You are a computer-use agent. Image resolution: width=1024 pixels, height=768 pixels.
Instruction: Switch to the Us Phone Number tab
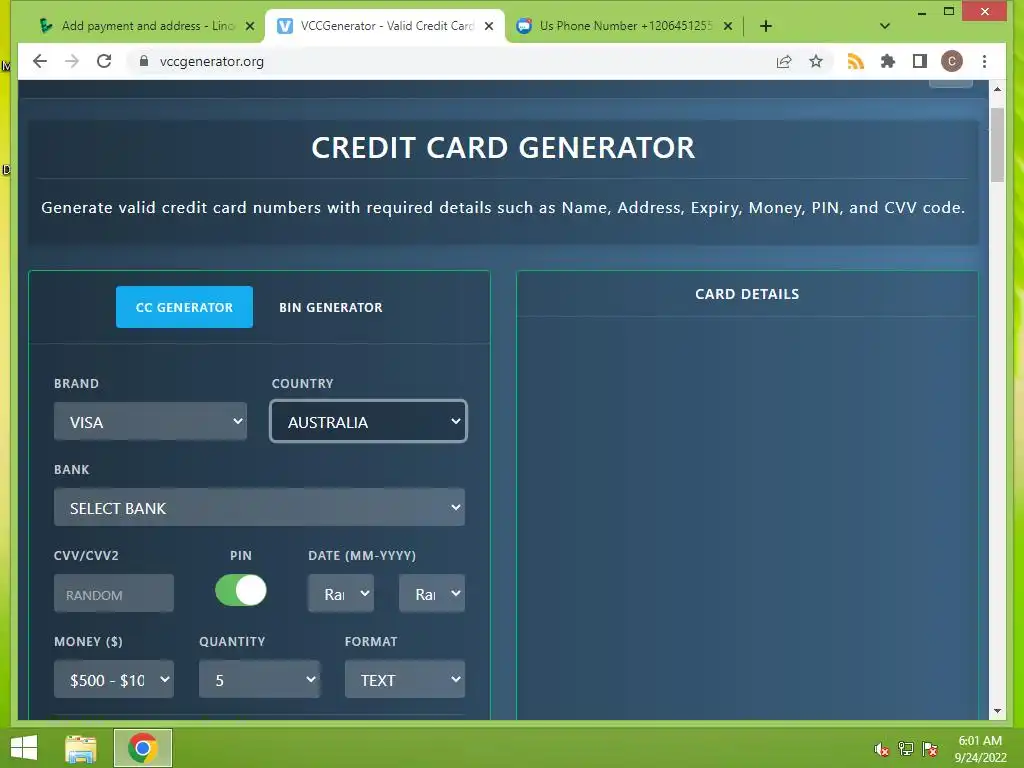(624, 26)
